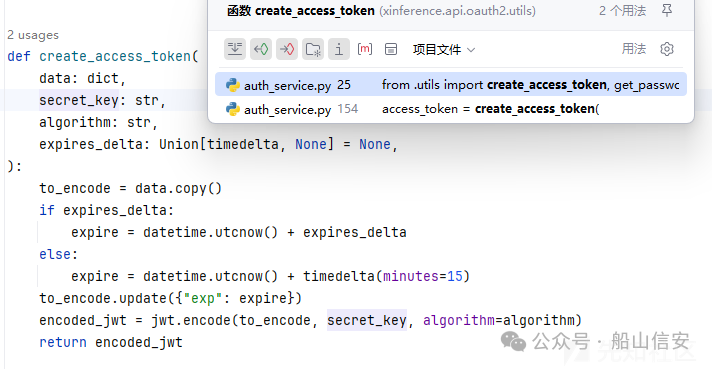This screenshot has height=369, width=712.
Task: Click the '用法' label in the popup toolbar
Action: pyautogui.click(x=633, y=49)
